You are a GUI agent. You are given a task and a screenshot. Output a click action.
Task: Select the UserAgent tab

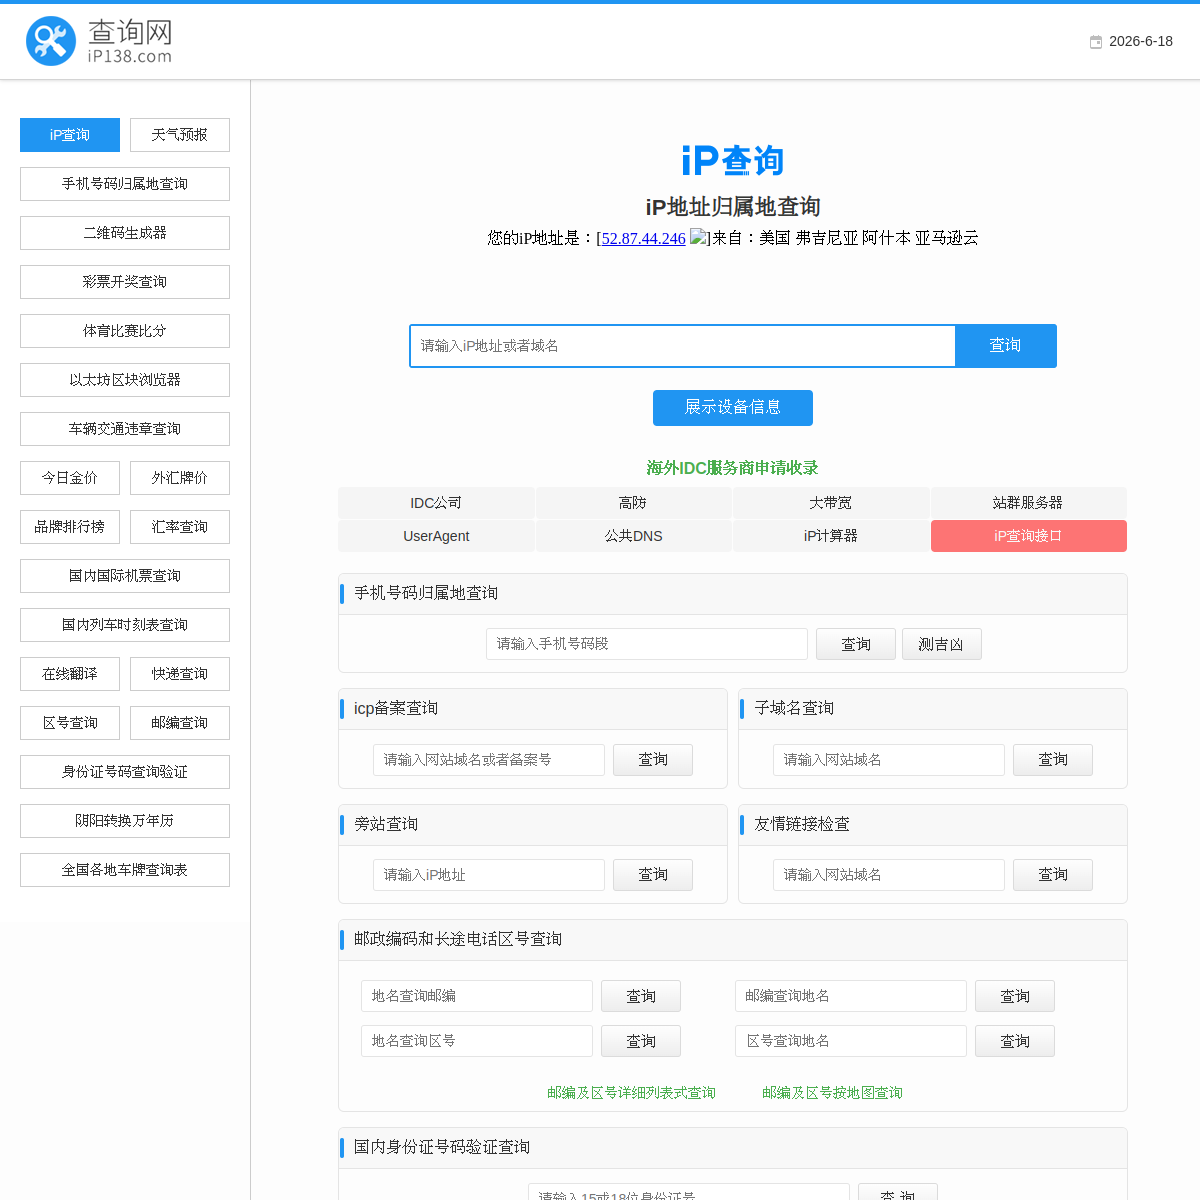pyautogui.click(x=436, y=536)
